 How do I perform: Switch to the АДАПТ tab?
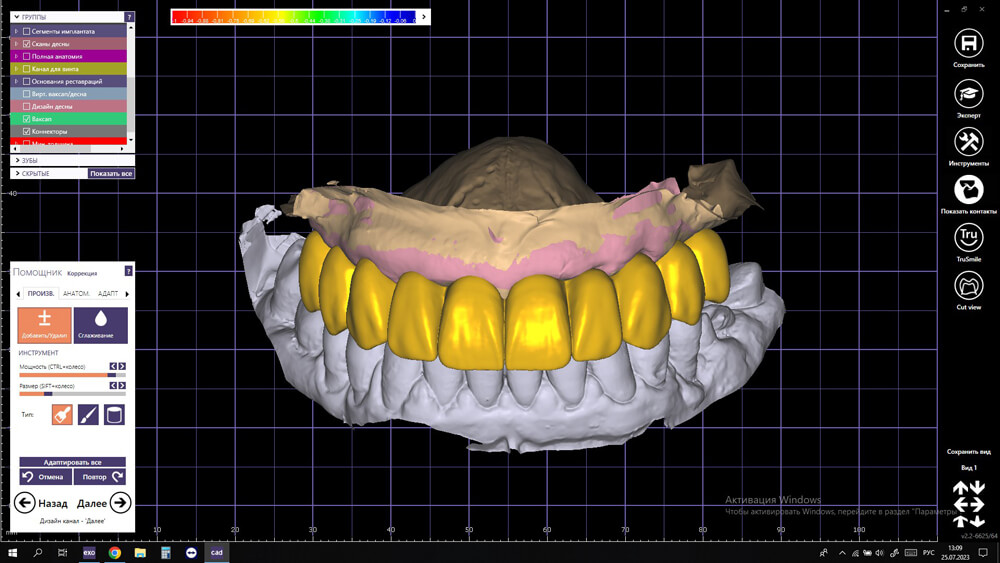point(108,293)
